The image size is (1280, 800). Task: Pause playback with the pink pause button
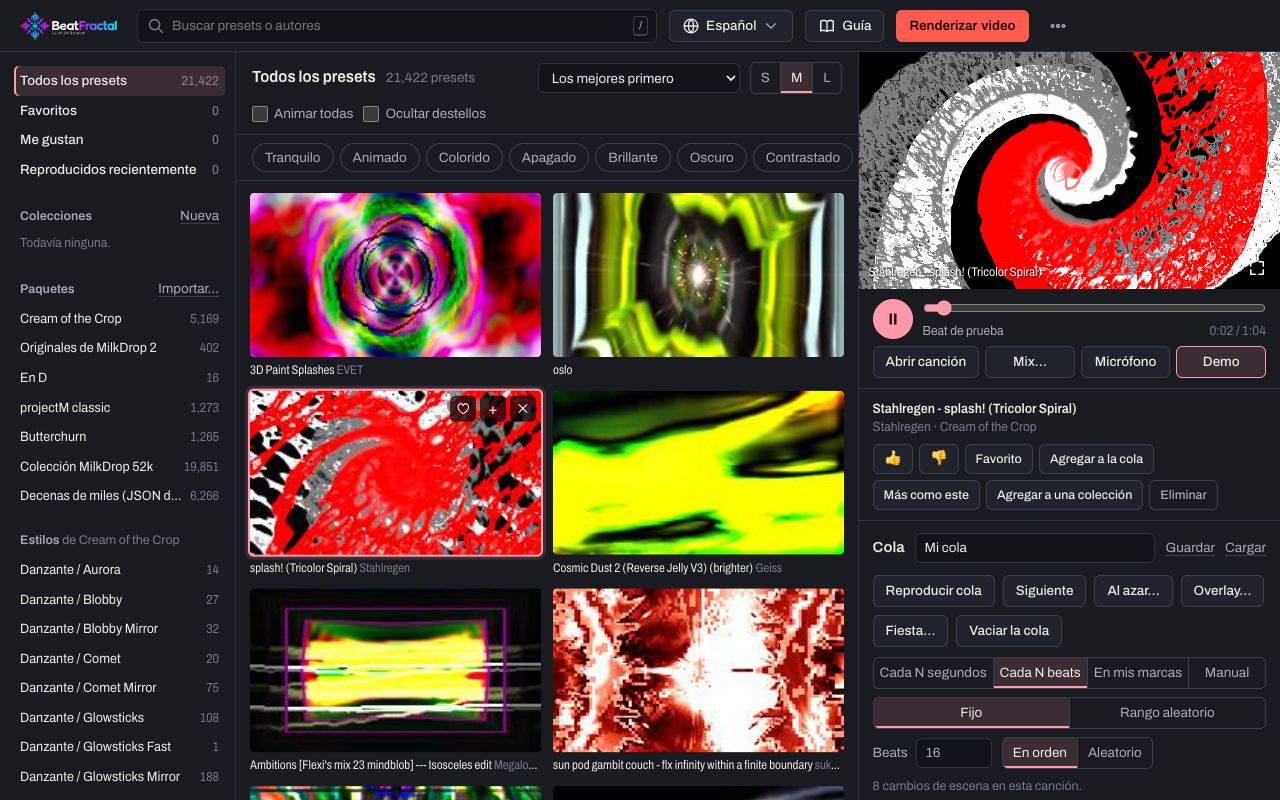click(x=893, y=319)
